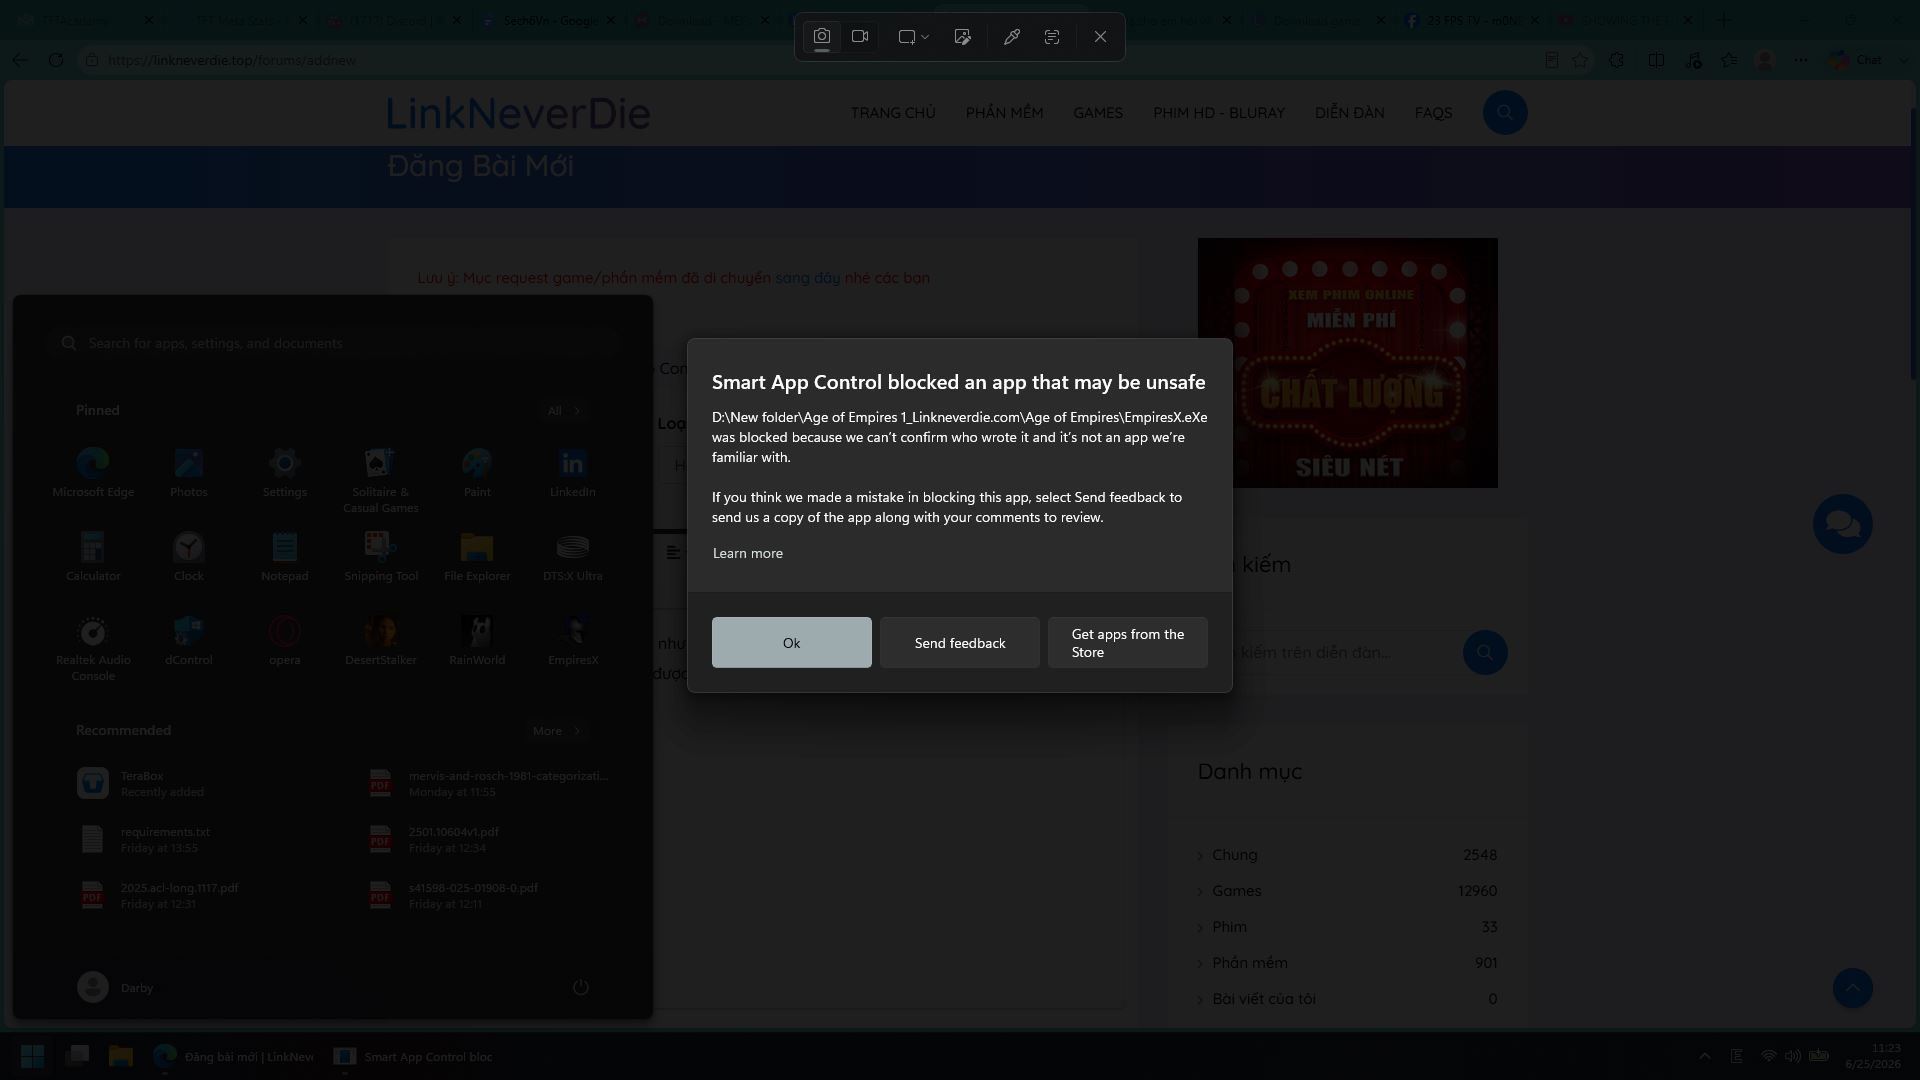Launch the pinned DTS:X Ultra app
The width and height of the screenshot is (1920, 1080).
573,557
